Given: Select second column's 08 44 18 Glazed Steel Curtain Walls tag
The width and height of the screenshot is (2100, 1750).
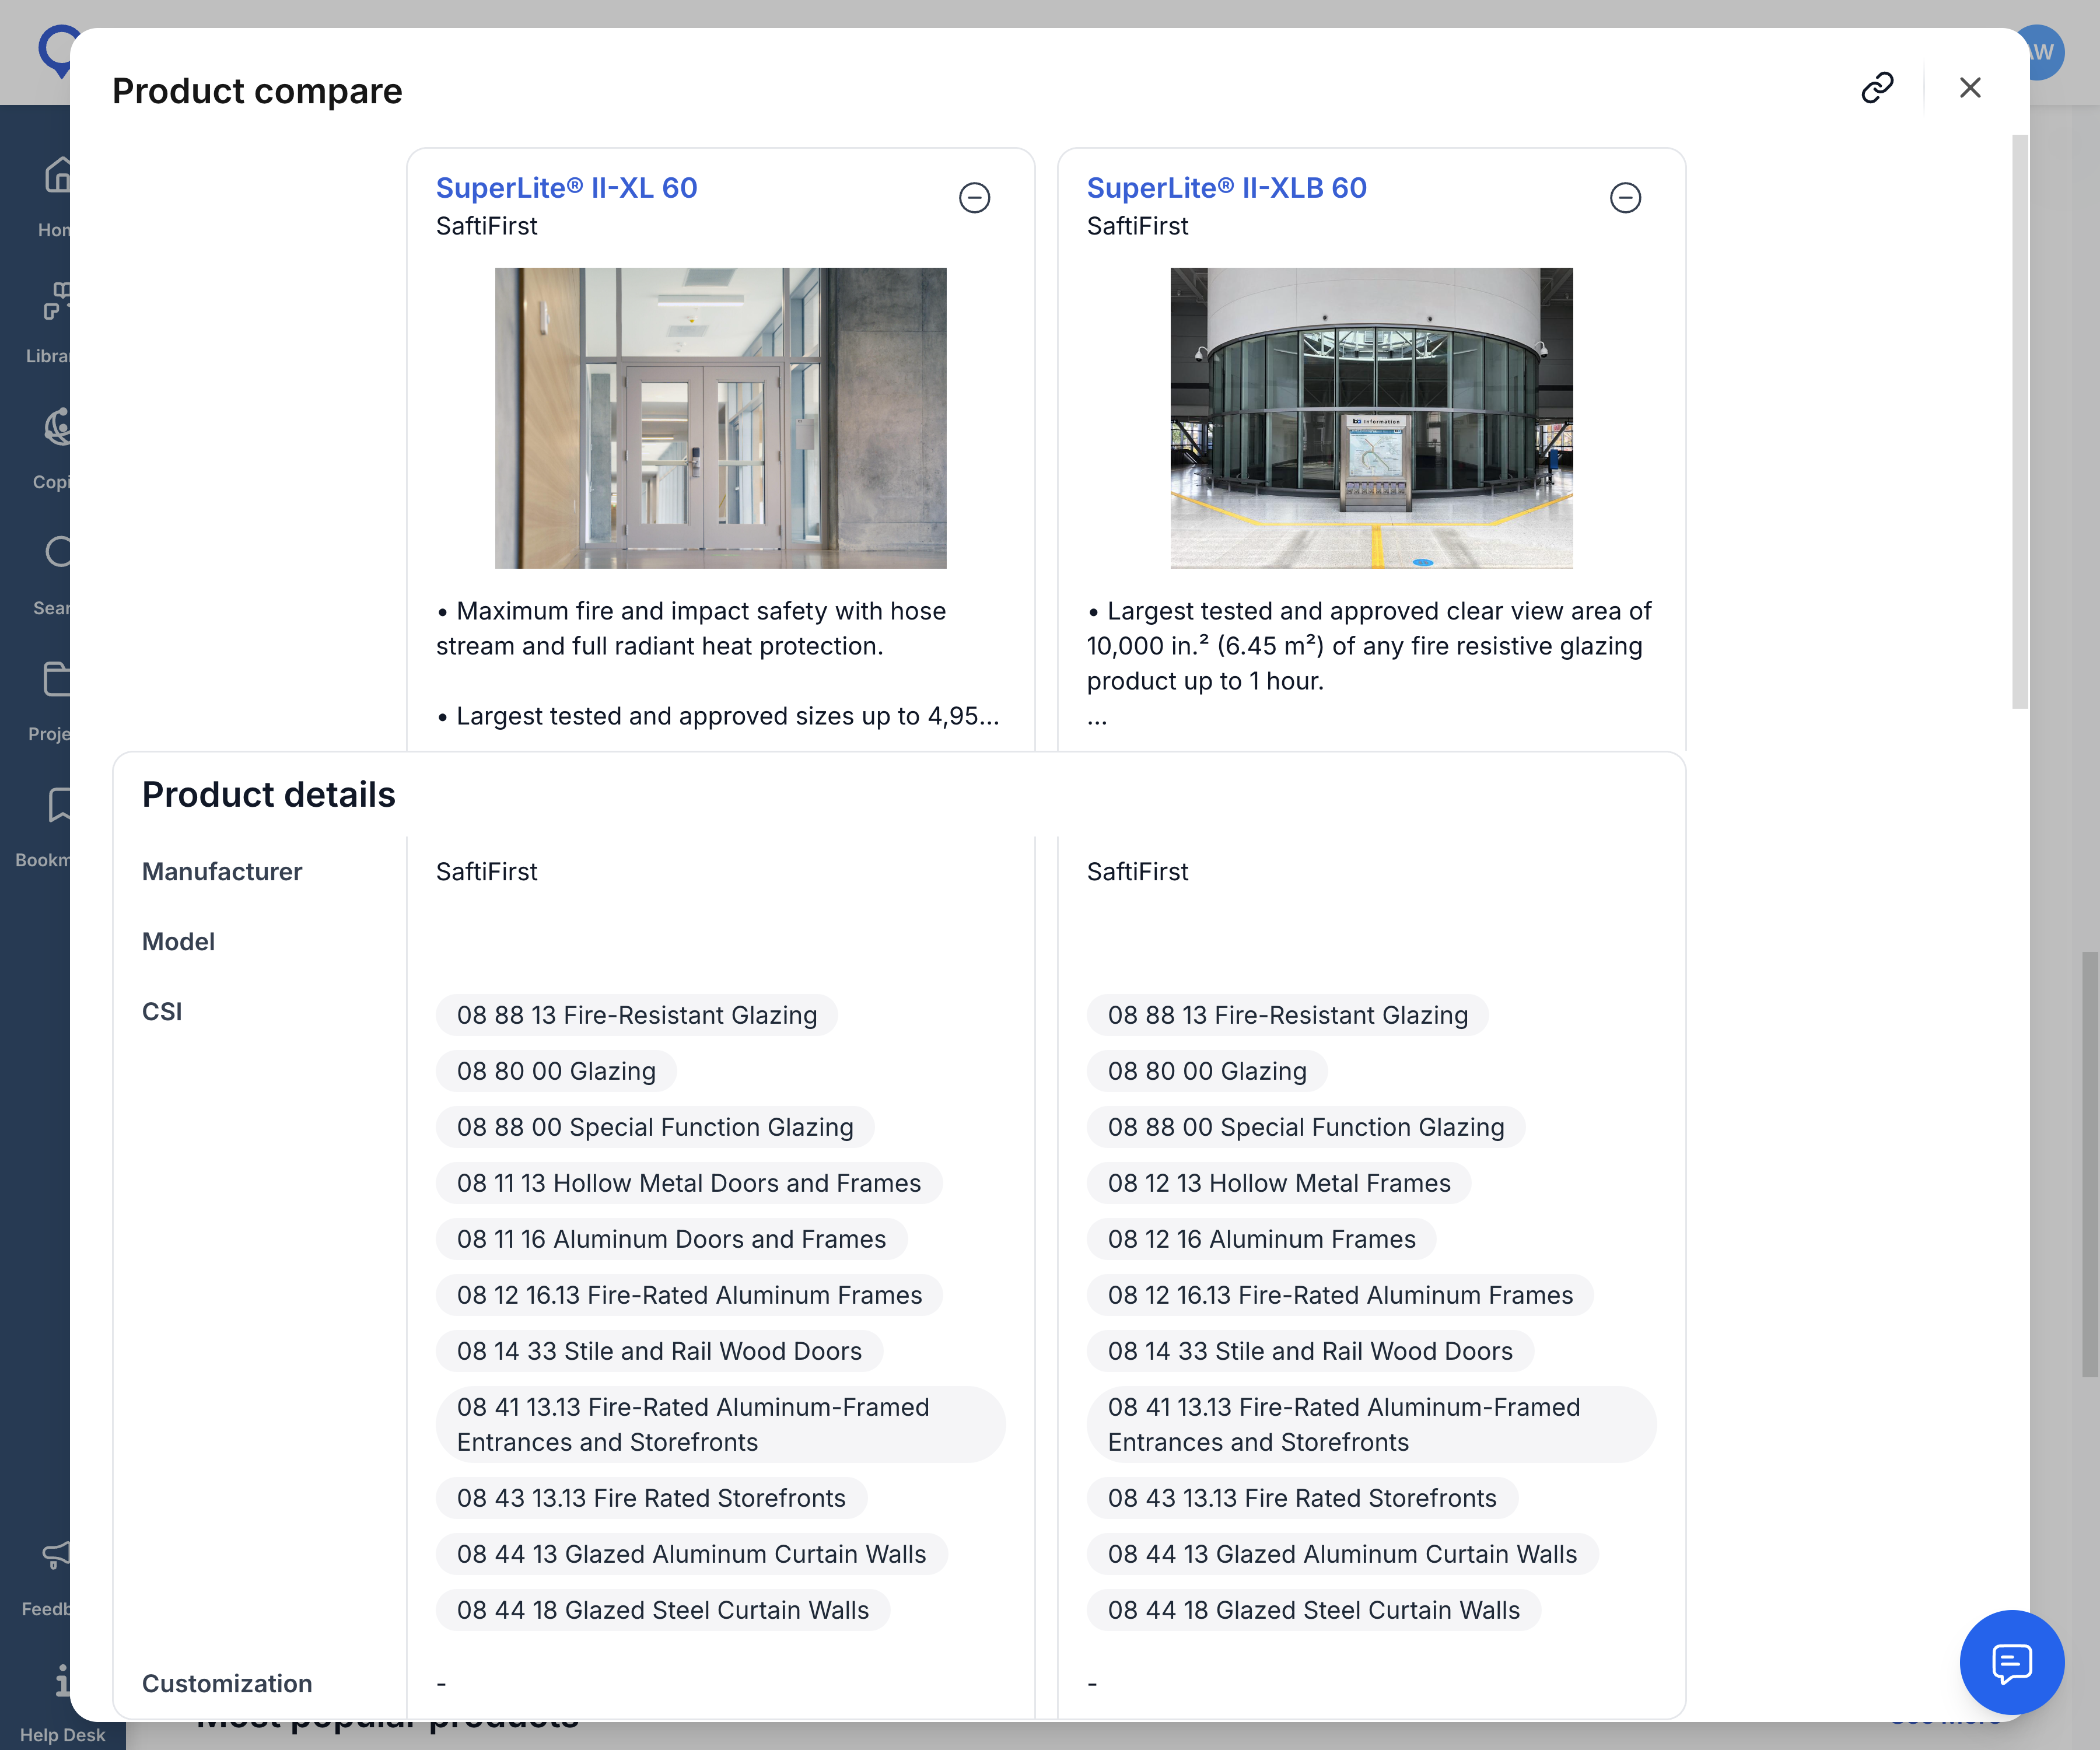Looking at the screenshot, I should (x=1314, y=1610).
